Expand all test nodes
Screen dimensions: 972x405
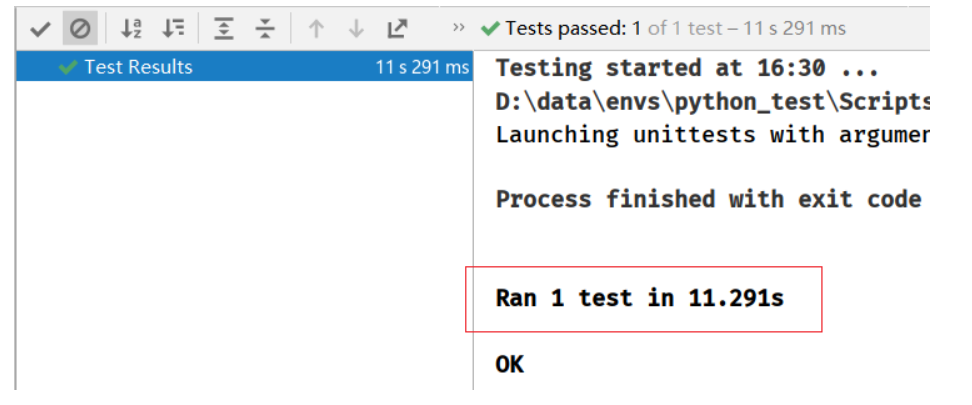(224, 29)
